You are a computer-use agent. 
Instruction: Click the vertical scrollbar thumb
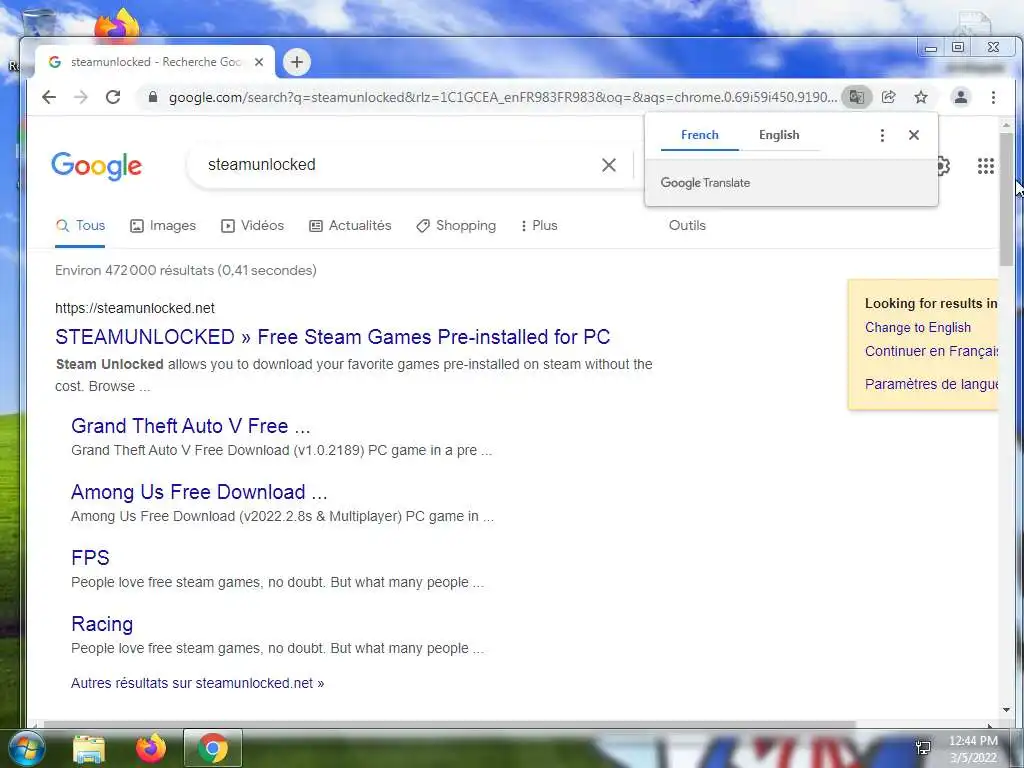point(1006,199)
